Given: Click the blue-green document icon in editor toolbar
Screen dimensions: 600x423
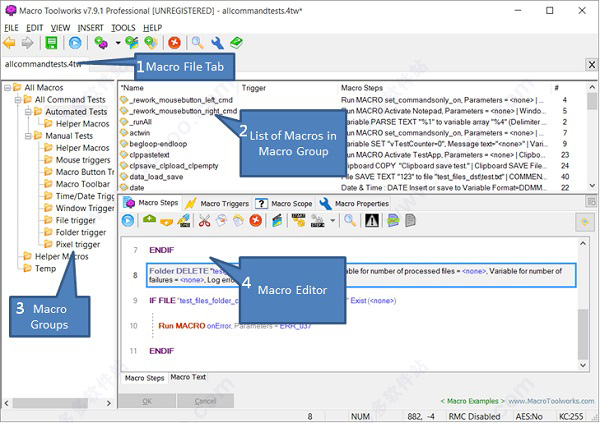Looking at the screenshot, I should pos(393,221).
